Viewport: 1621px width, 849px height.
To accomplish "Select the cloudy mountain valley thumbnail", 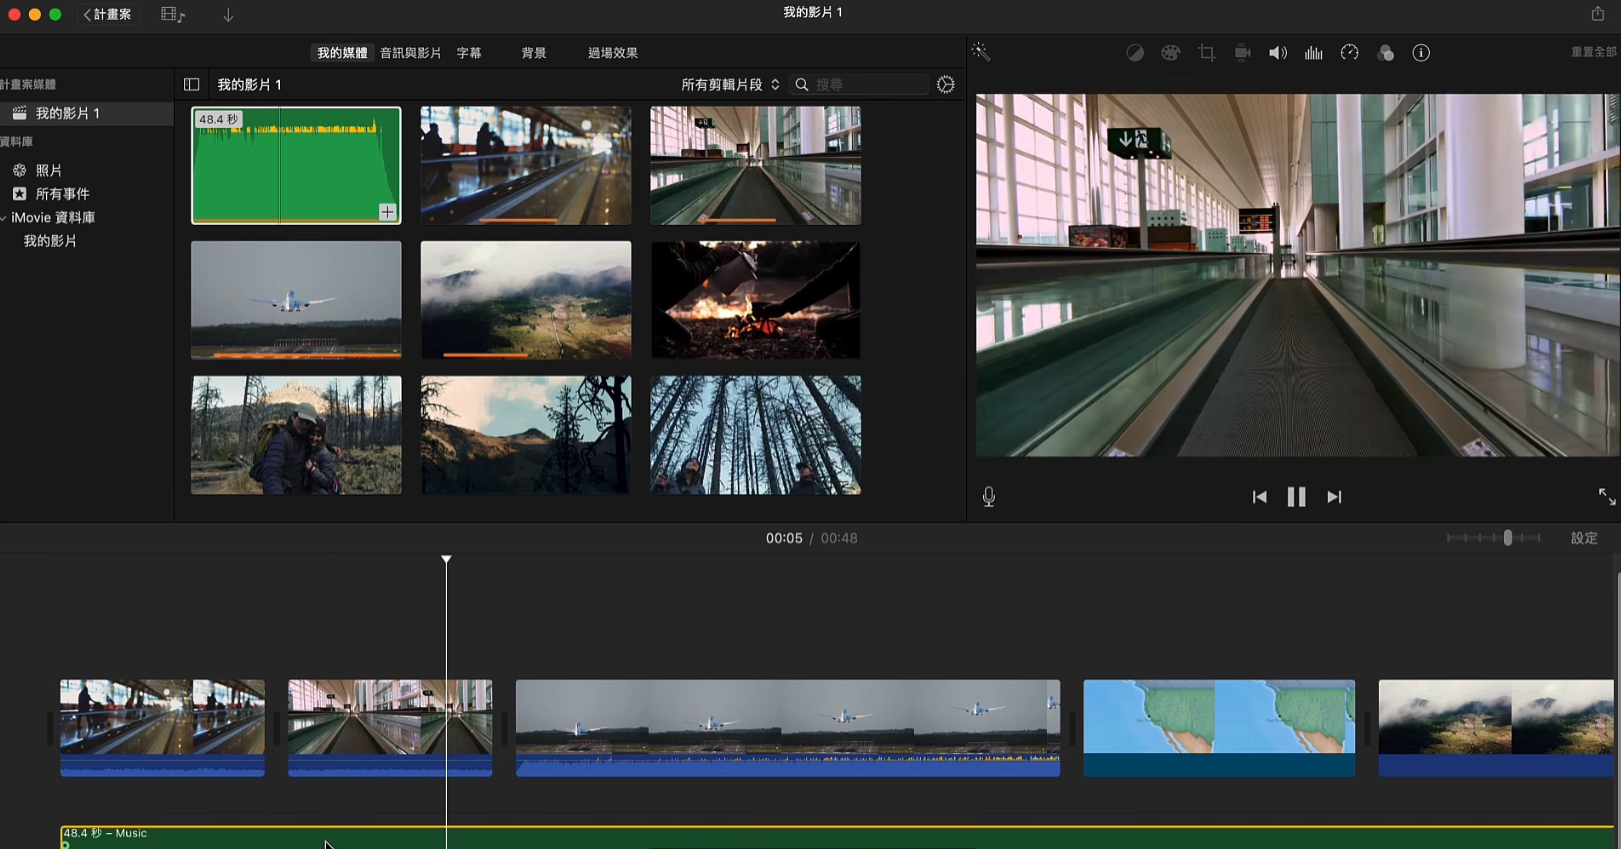I will tap(526, 300).
